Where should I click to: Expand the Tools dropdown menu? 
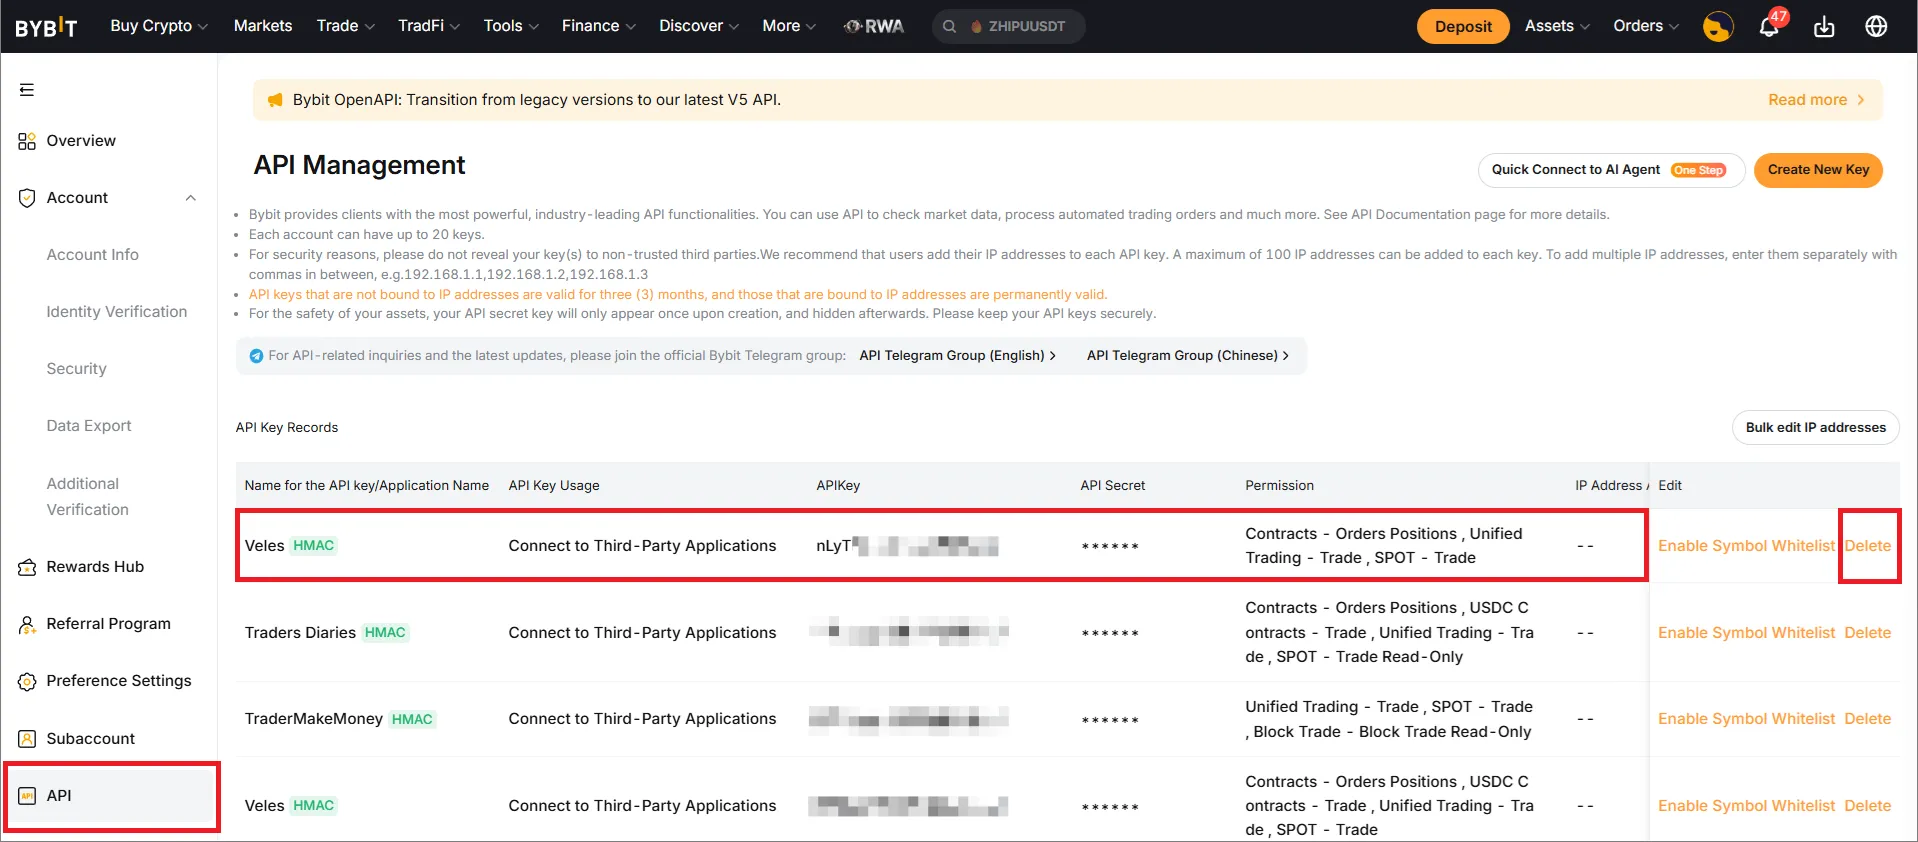click(511, 26)
